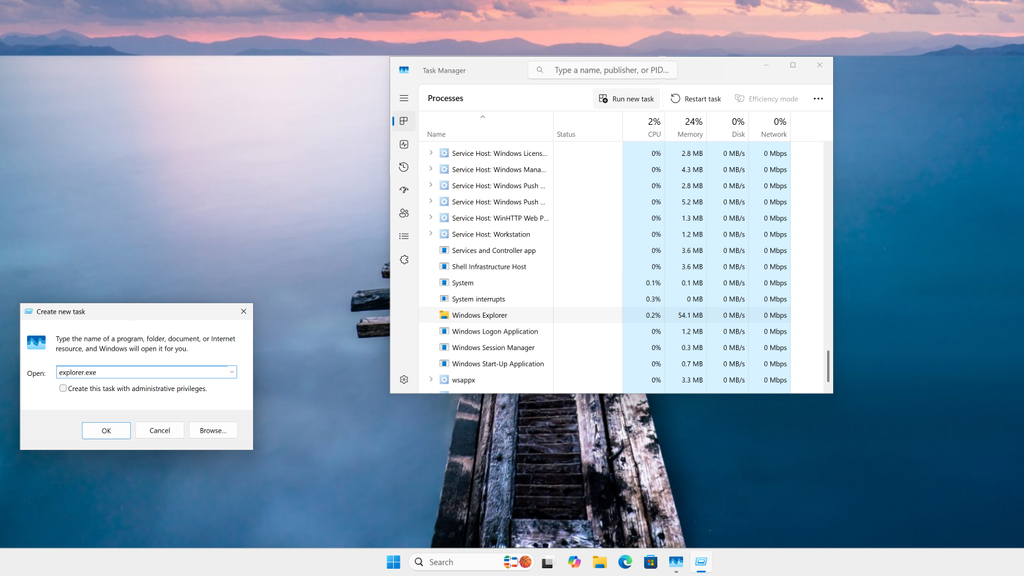
Task: Open the Users page in Task Manager
Action: [403, 213]
